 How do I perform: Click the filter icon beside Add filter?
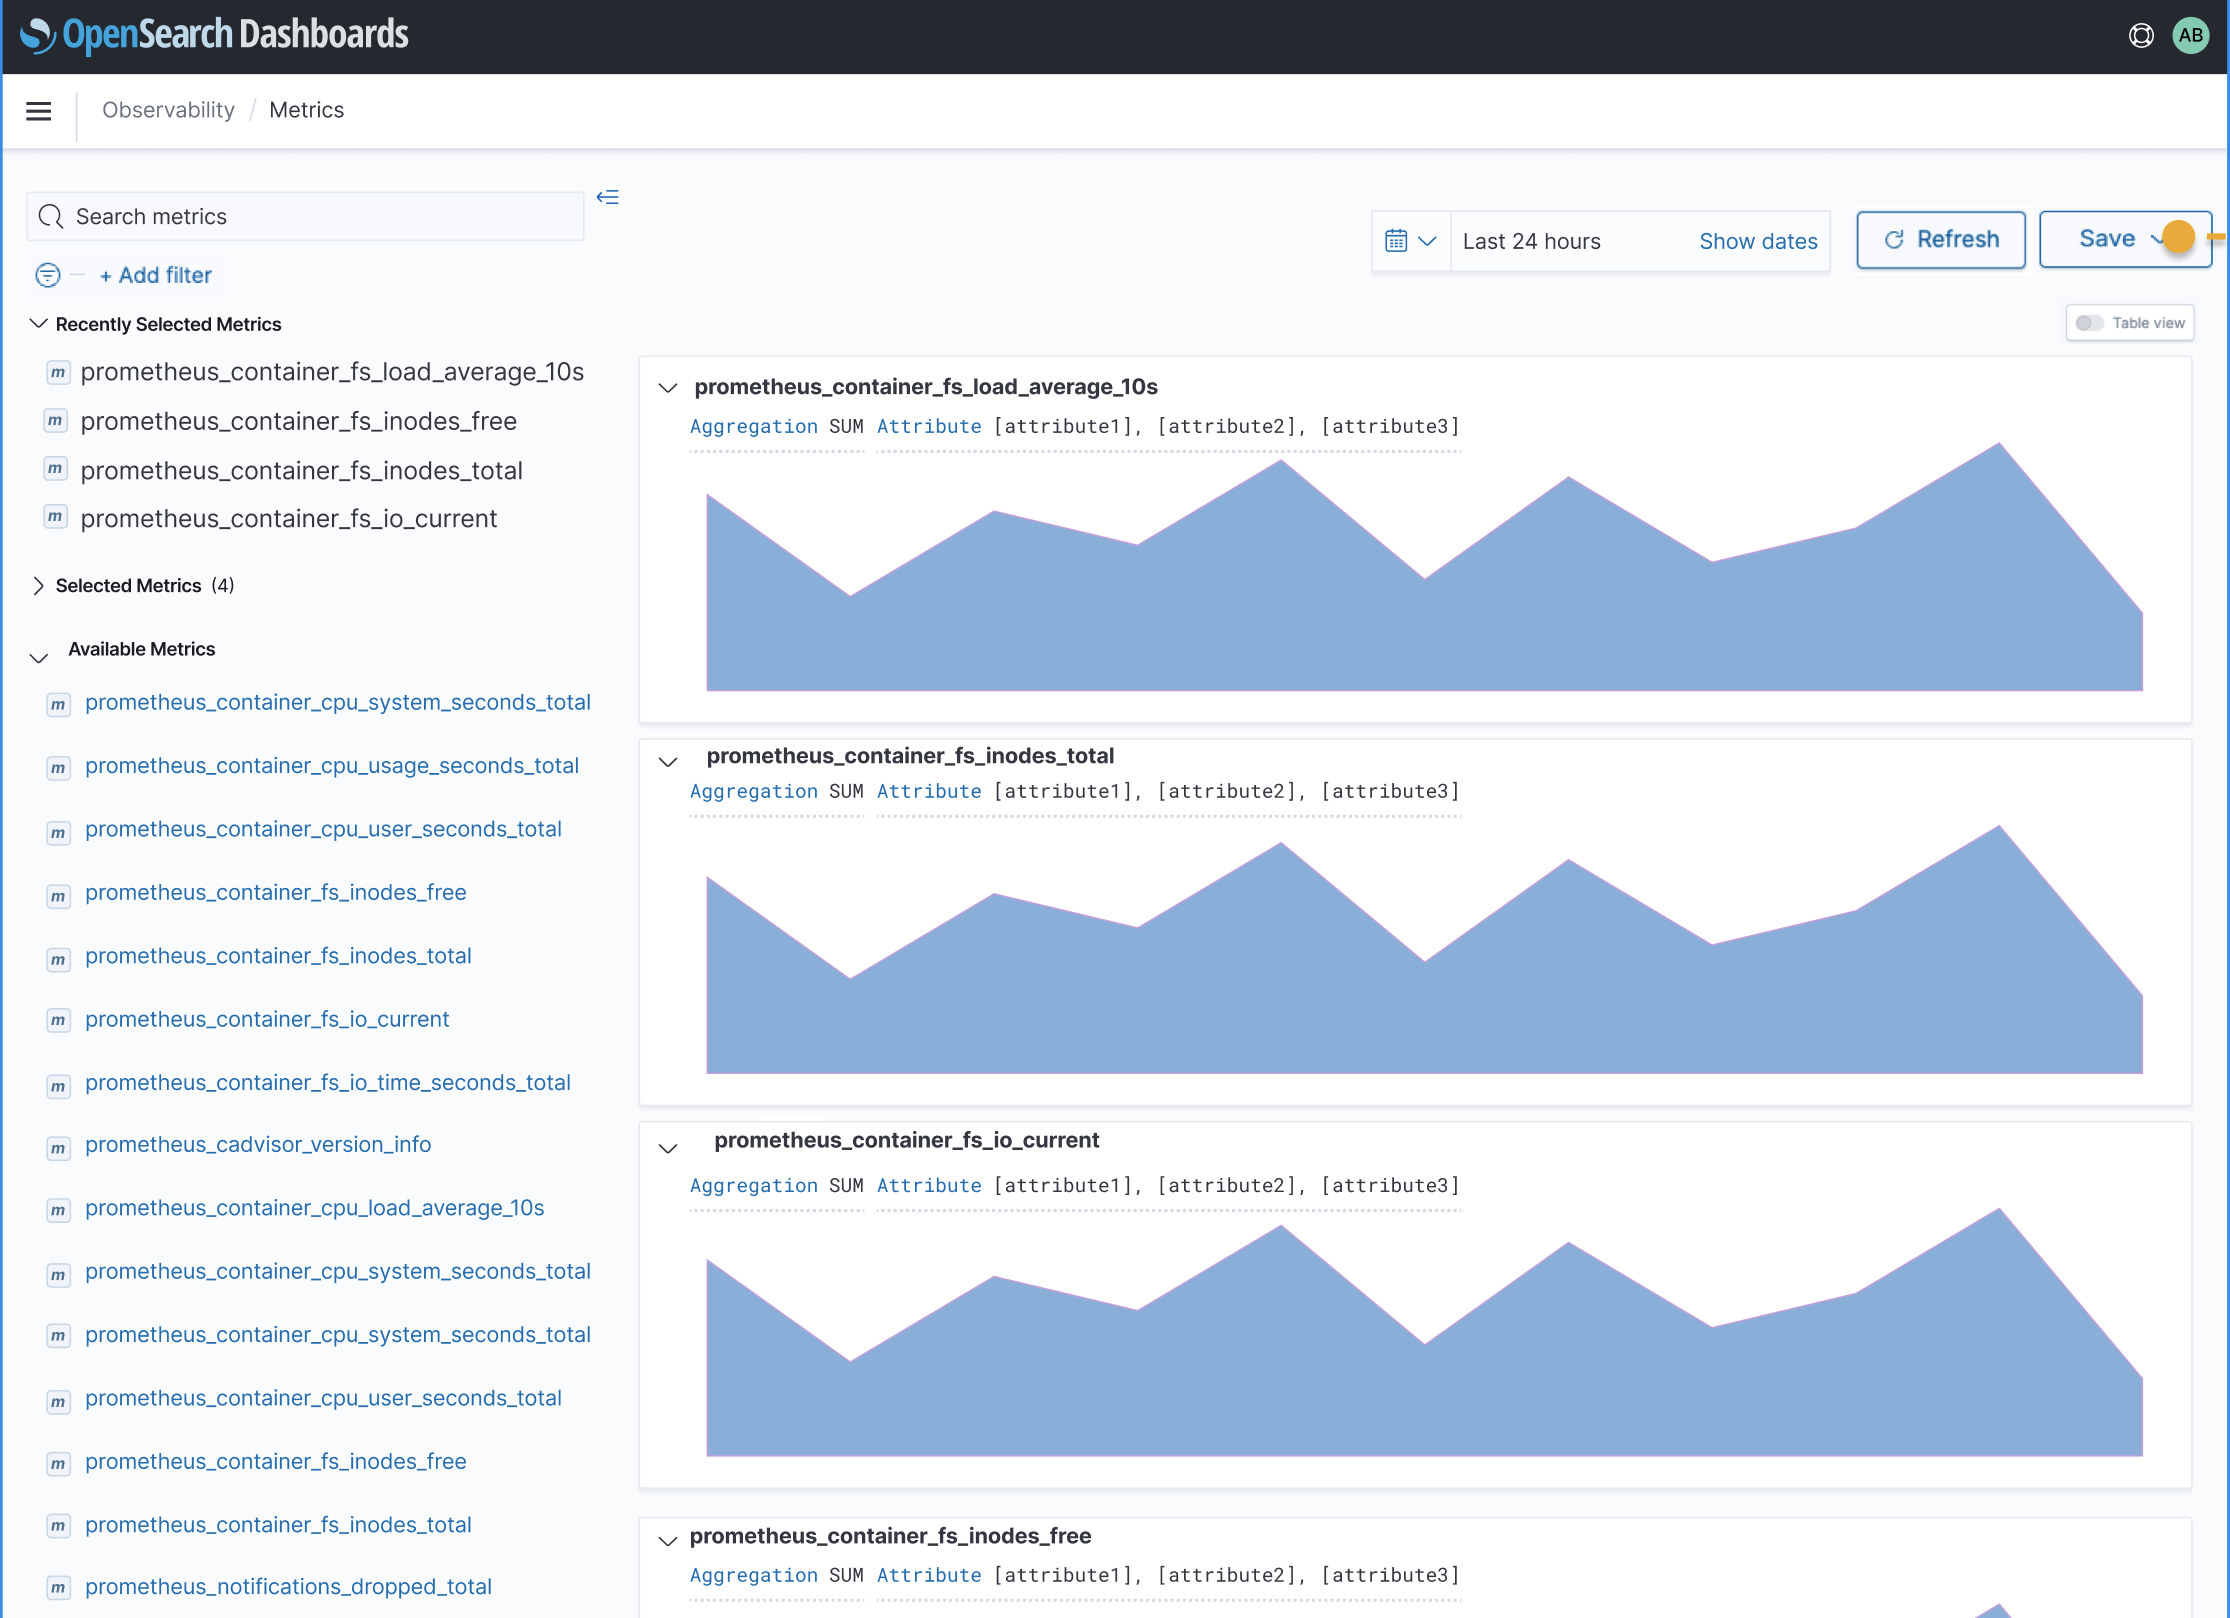point(47,275)
